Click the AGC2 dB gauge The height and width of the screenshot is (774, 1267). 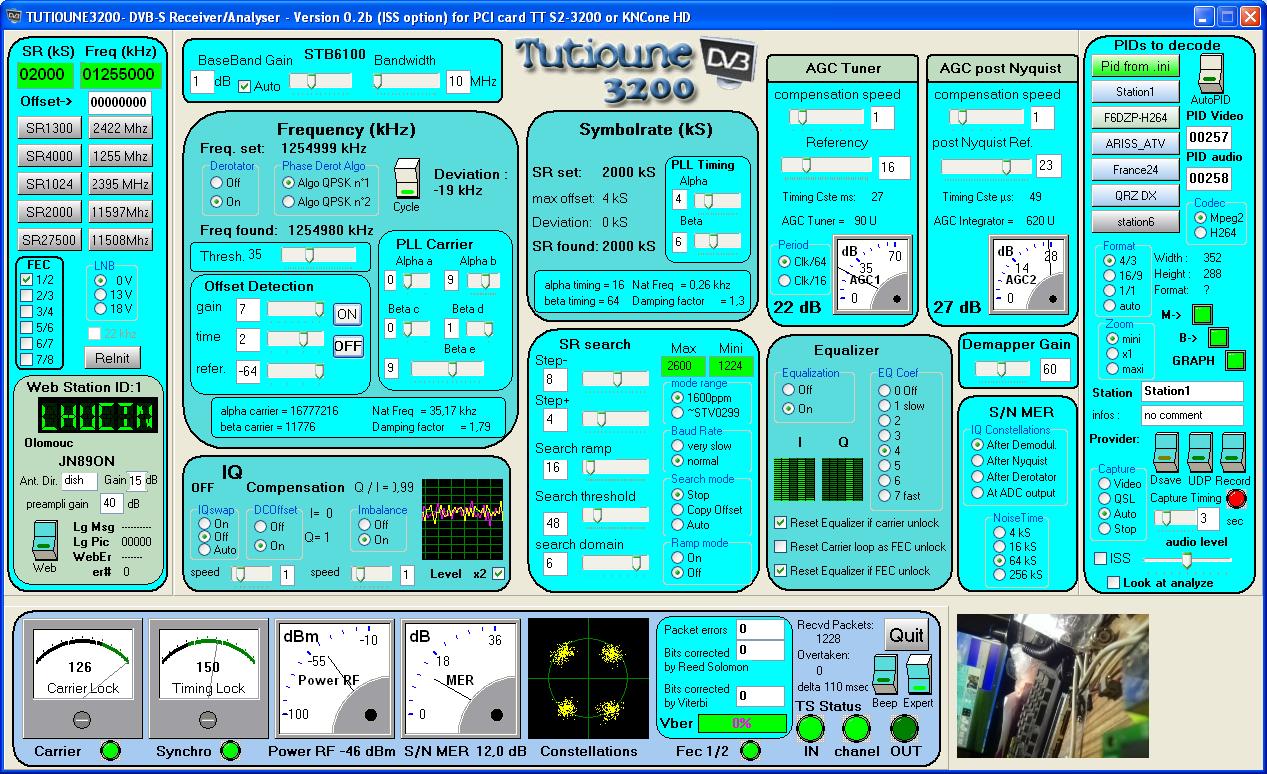pos(1028,275)
